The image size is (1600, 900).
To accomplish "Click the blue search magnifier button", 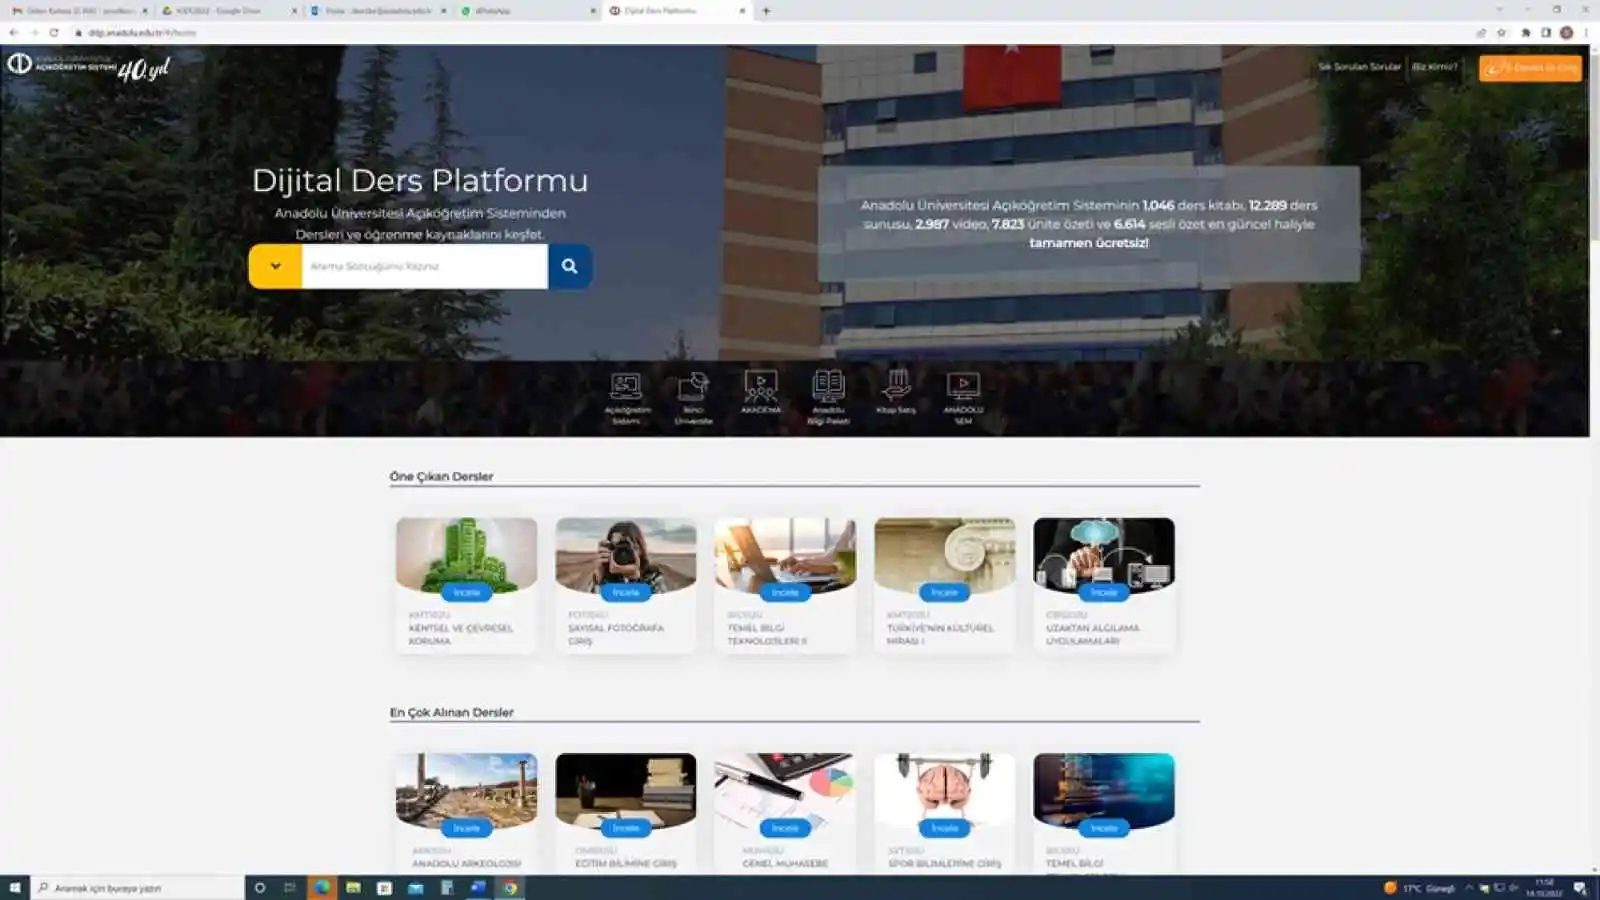I will click(x=570, y=266).
